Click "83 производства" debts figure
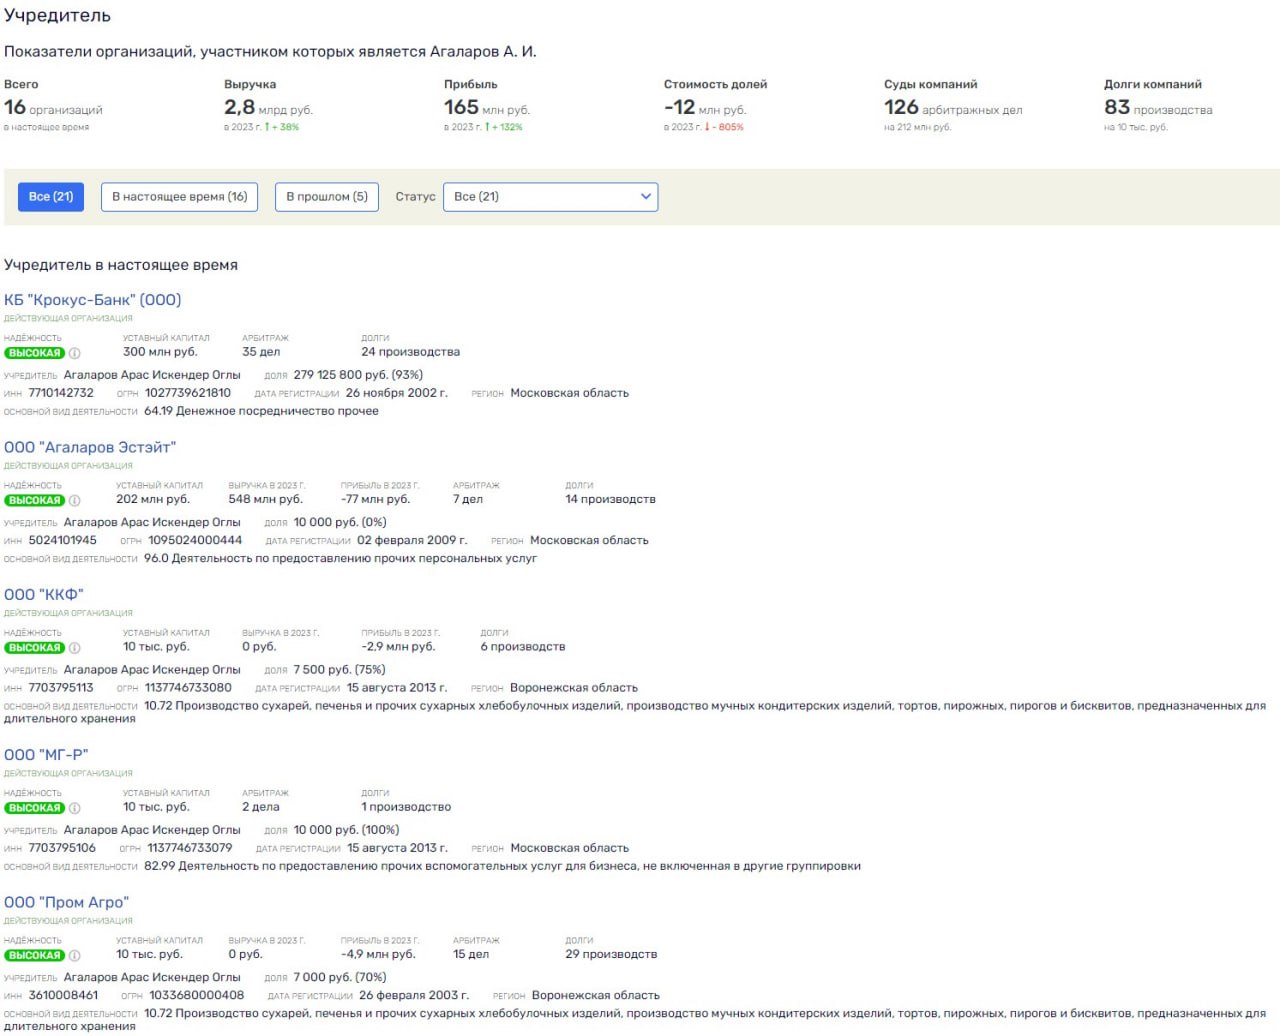Image resolution: width=1280 pixels, height=1036 pixels. click(x=1158, y=108)
